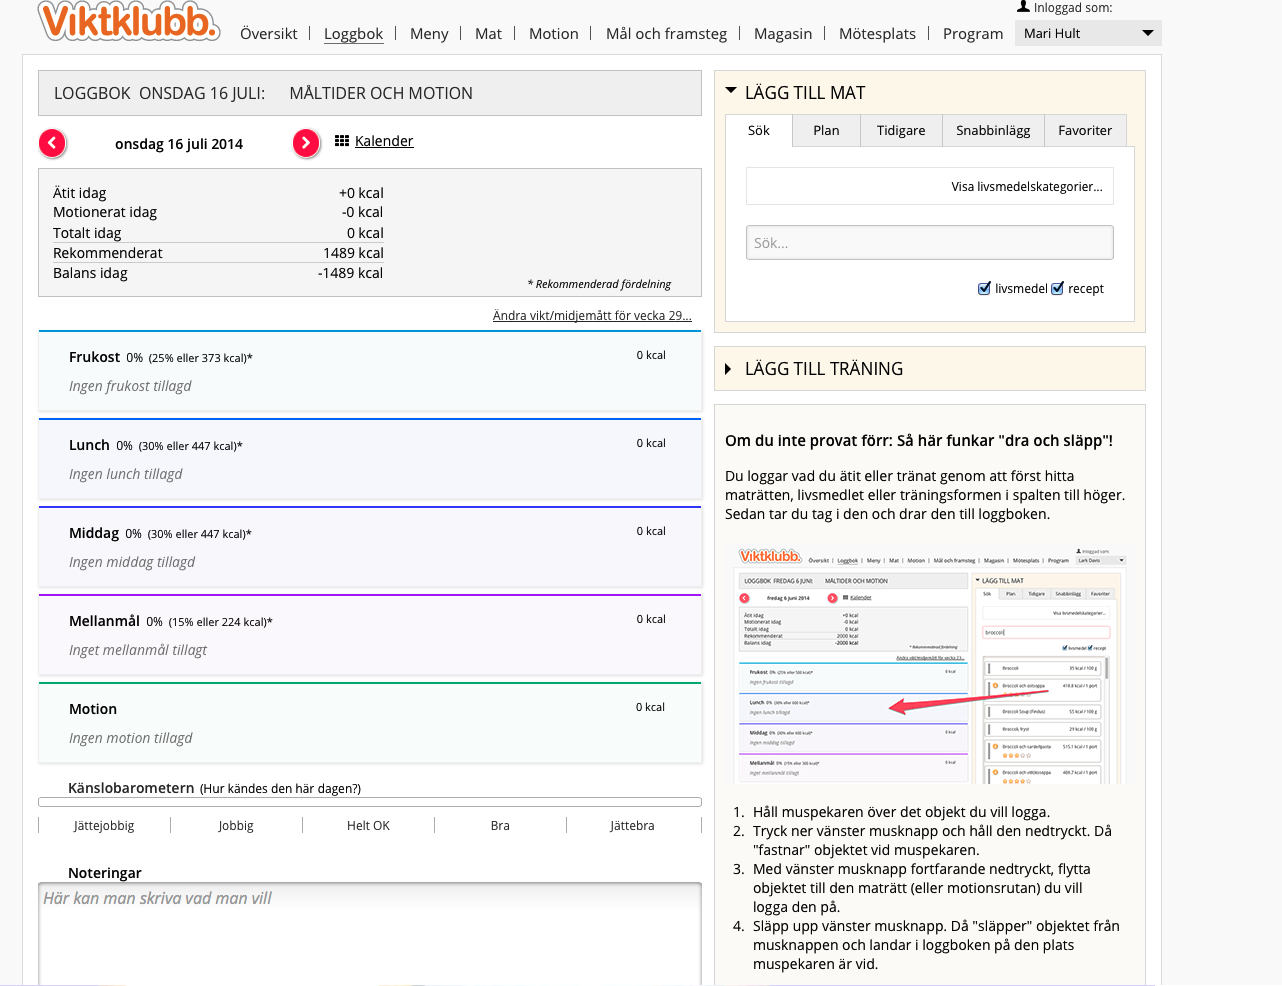This screenshot has height=986, width=1282.
Task: Collapse the Lägg till mat panel
Action: pos(731,92)
